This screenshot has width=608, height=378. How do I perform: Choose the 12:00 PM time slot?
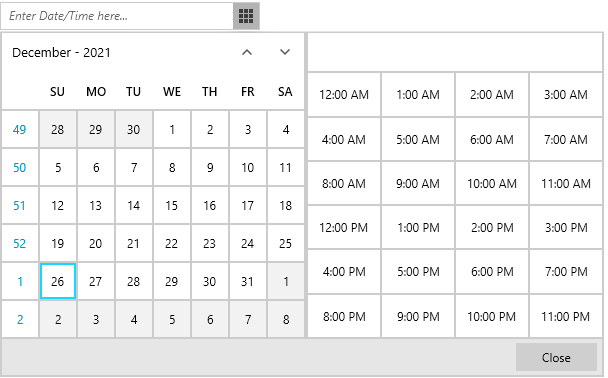point(344,227)
